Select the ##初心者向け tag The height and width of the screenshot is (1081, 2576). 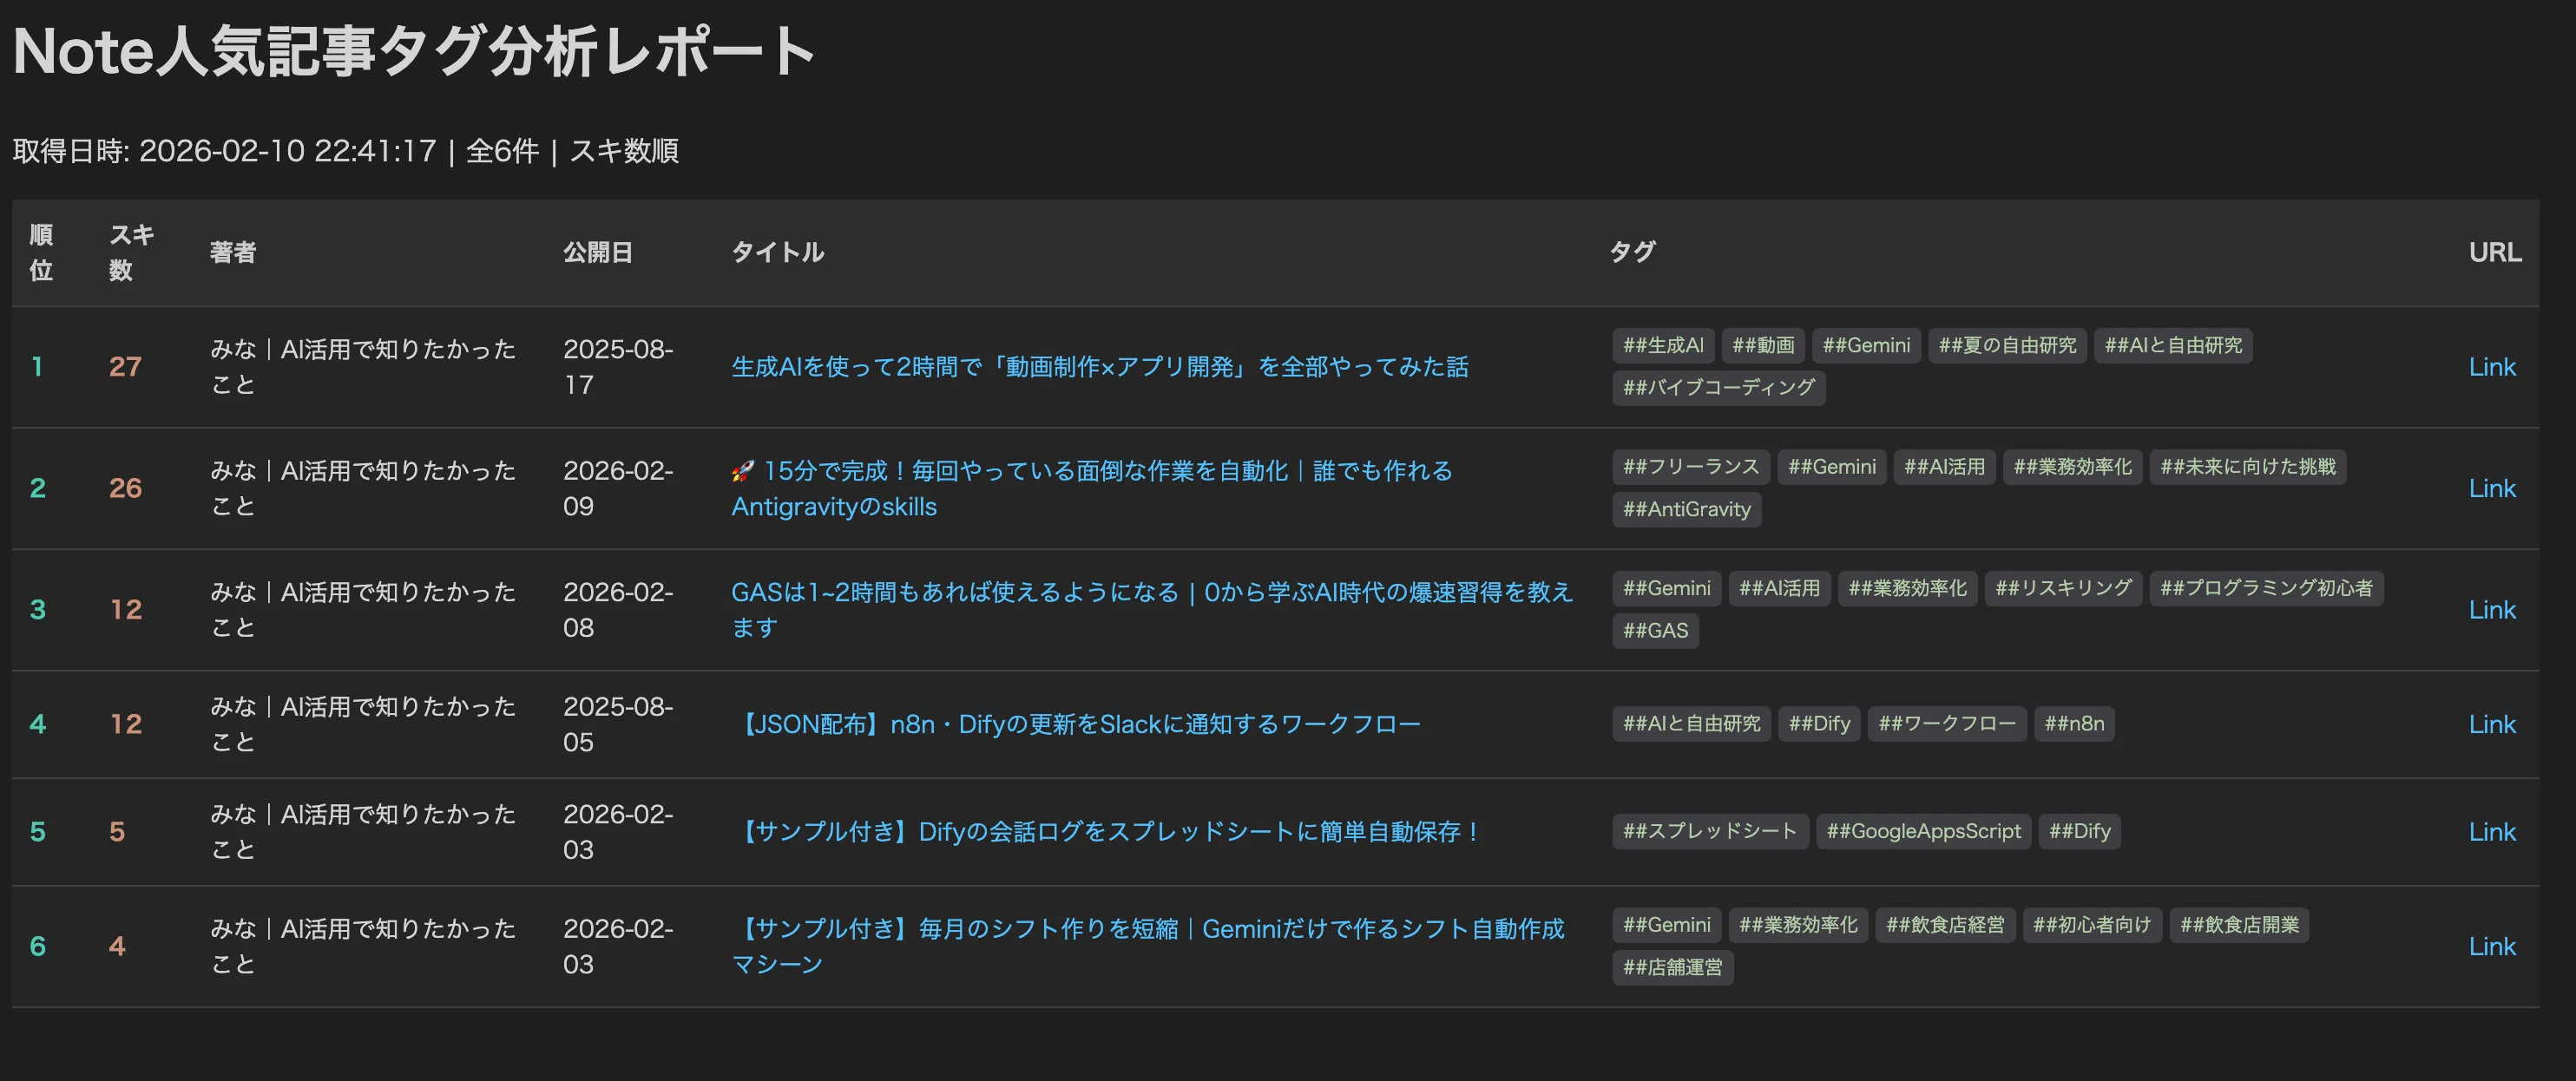point(2092,925)
